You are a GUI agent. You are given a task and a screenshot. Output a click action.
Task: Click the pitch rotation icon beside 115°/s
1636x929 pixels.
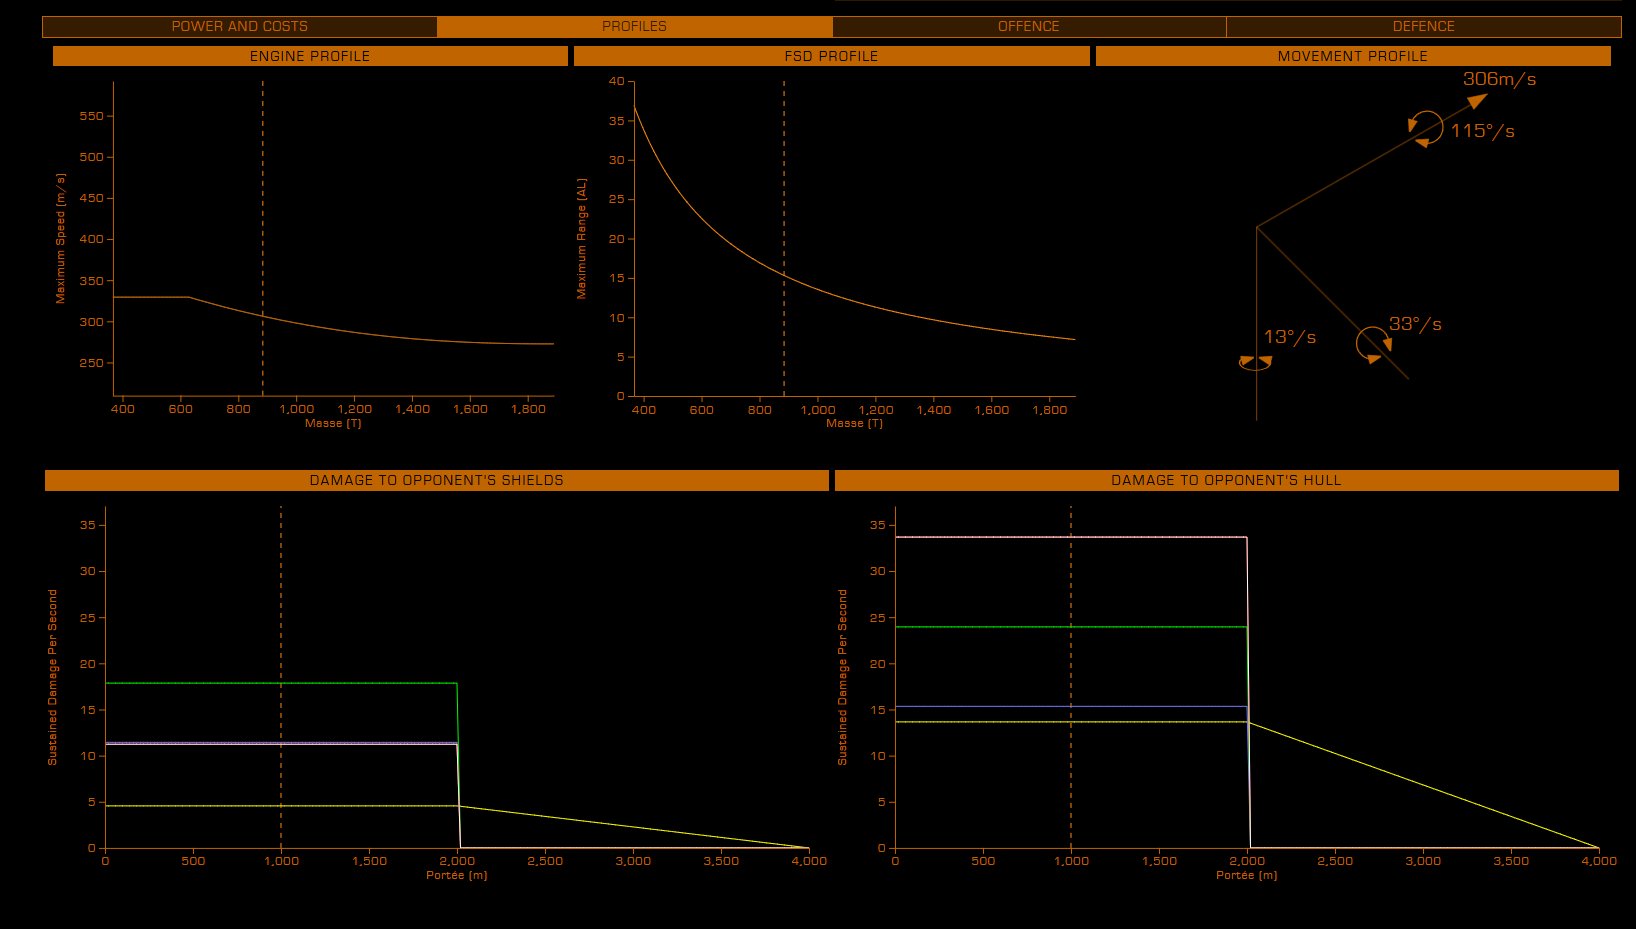[1426, 129]
